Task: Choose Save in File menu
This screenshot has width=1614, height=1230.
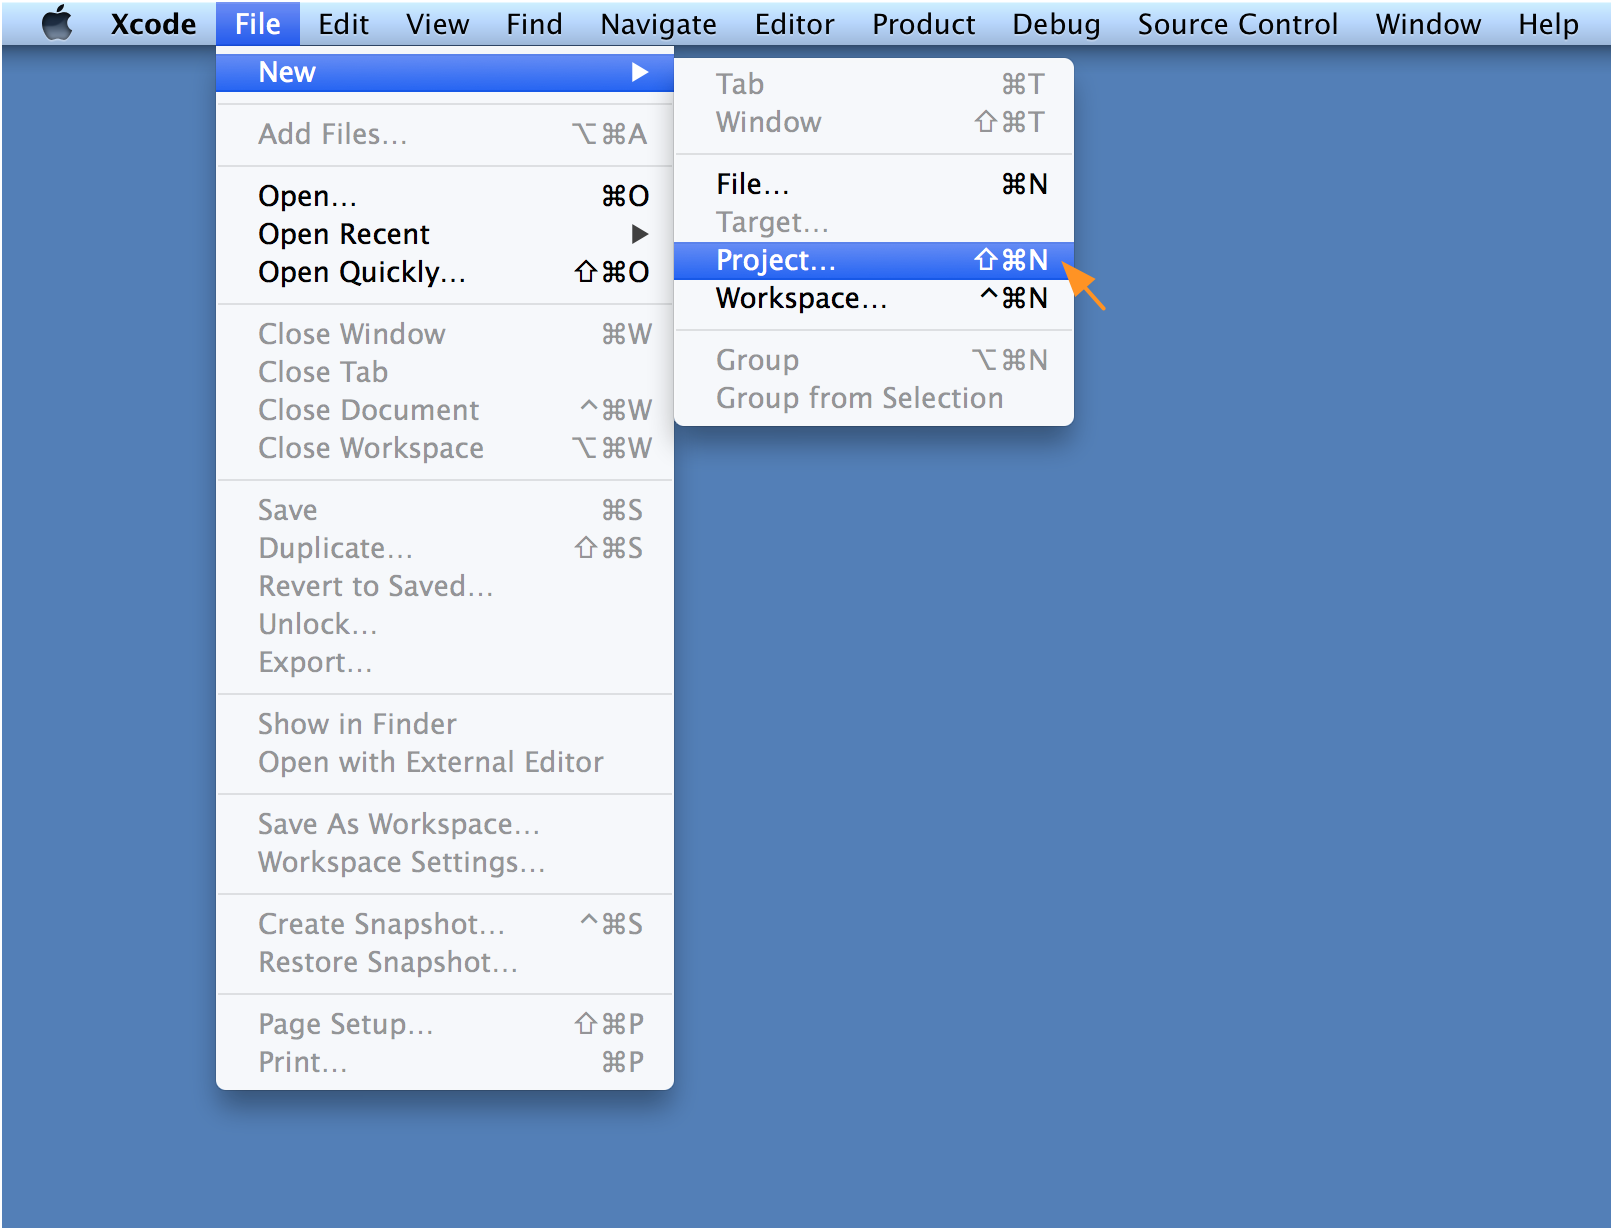Action: click(445, 510)
